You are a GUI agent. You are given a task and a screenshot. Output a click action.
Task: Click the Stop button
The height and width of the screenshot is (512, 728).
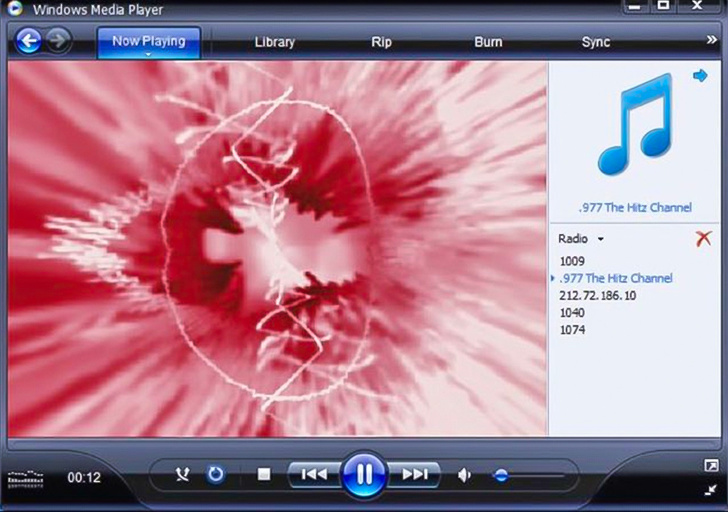(264, 474)
